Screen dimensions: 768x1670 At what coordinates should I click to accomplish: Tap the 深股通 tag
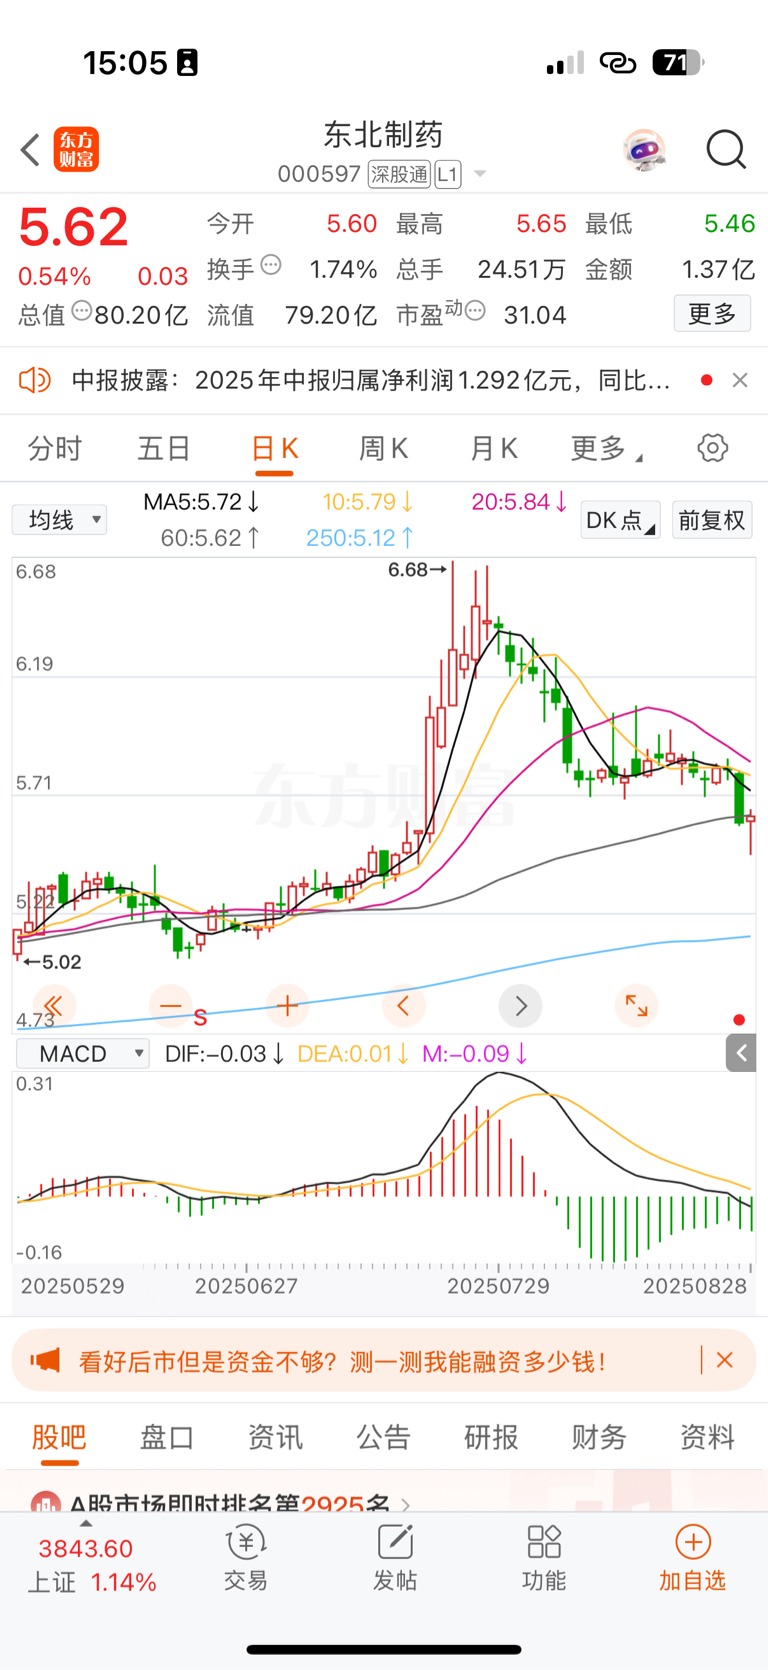(399, 174)
